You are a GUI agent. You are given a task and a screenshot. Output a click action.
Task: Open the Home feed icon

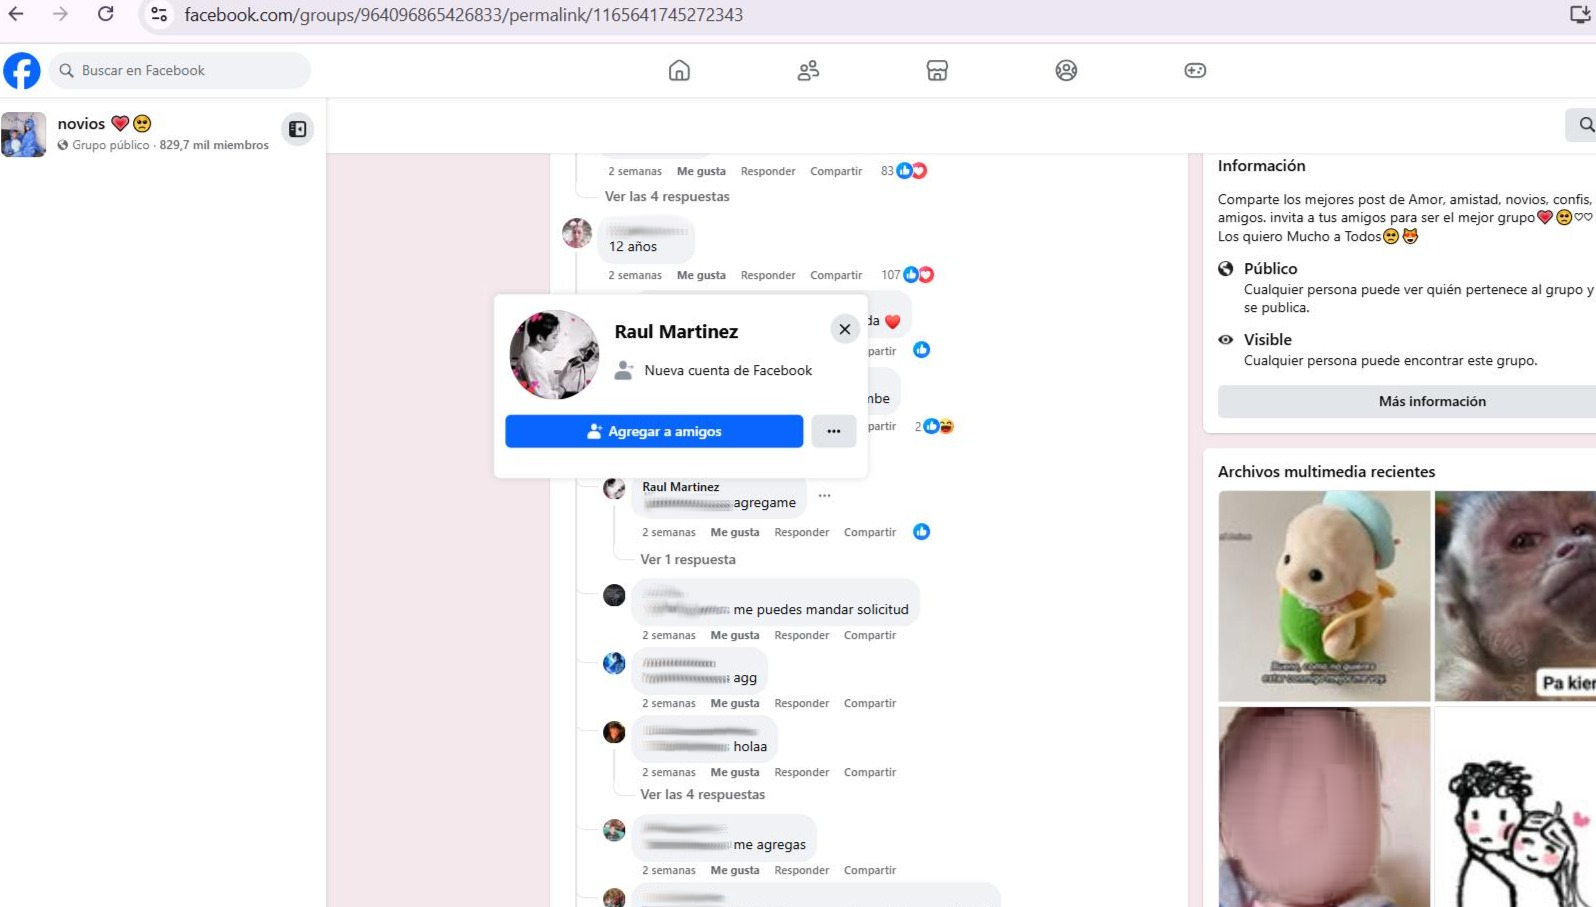(679, 71)
